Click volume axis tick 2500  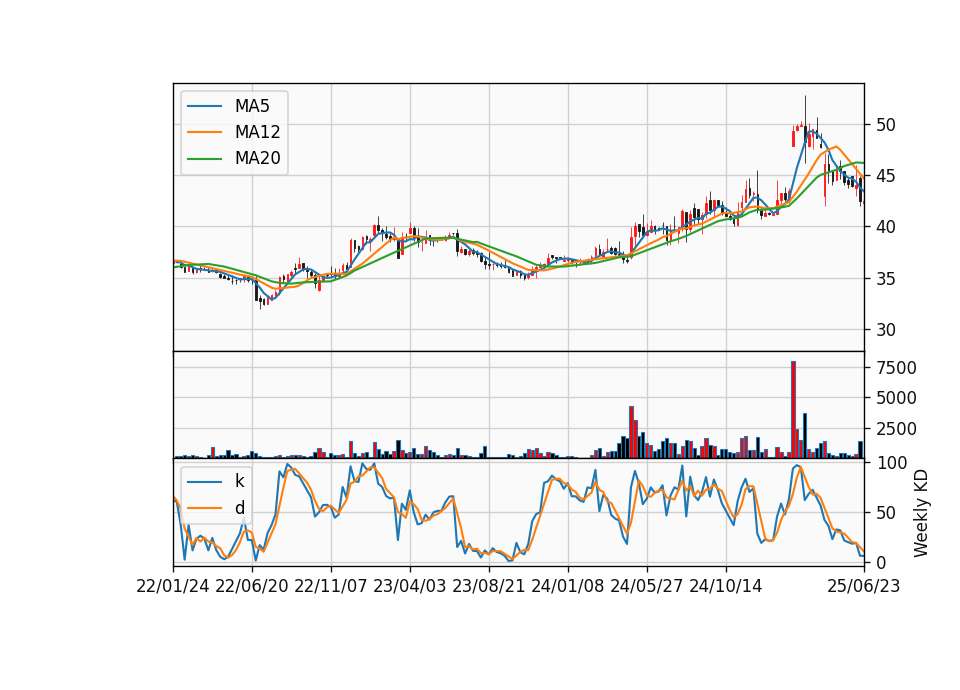(896, 429)
